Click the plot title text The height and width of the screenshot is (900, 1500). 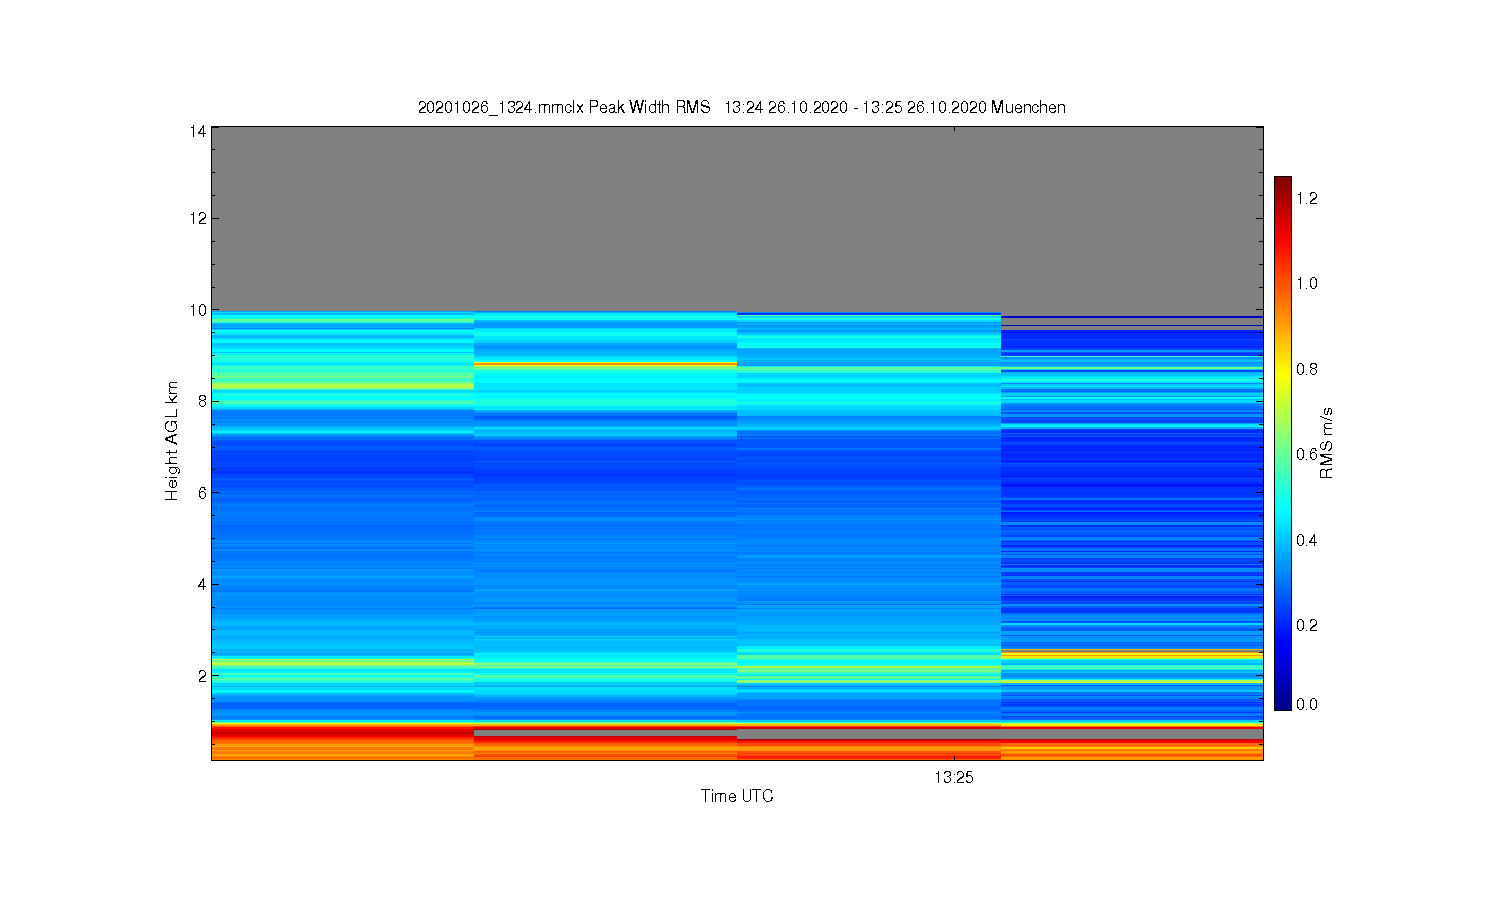(741, 107)
